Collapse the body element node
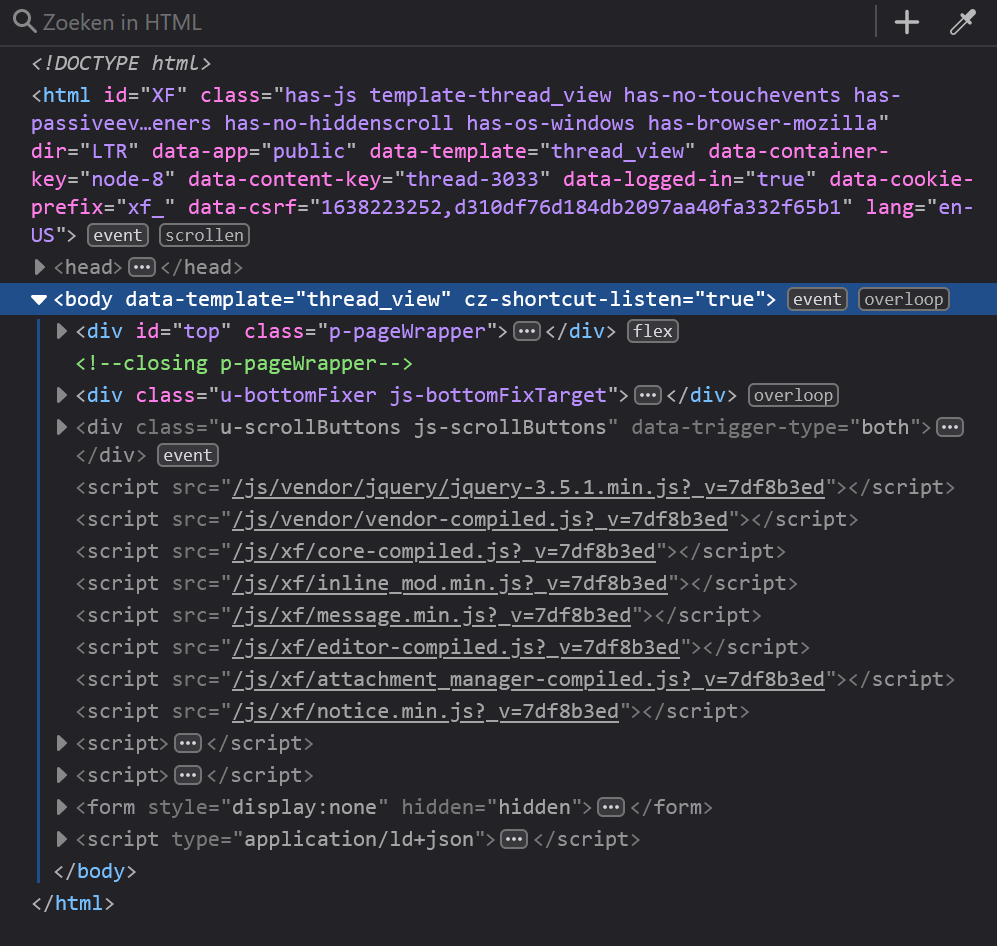997x946 pixels. 40,299
